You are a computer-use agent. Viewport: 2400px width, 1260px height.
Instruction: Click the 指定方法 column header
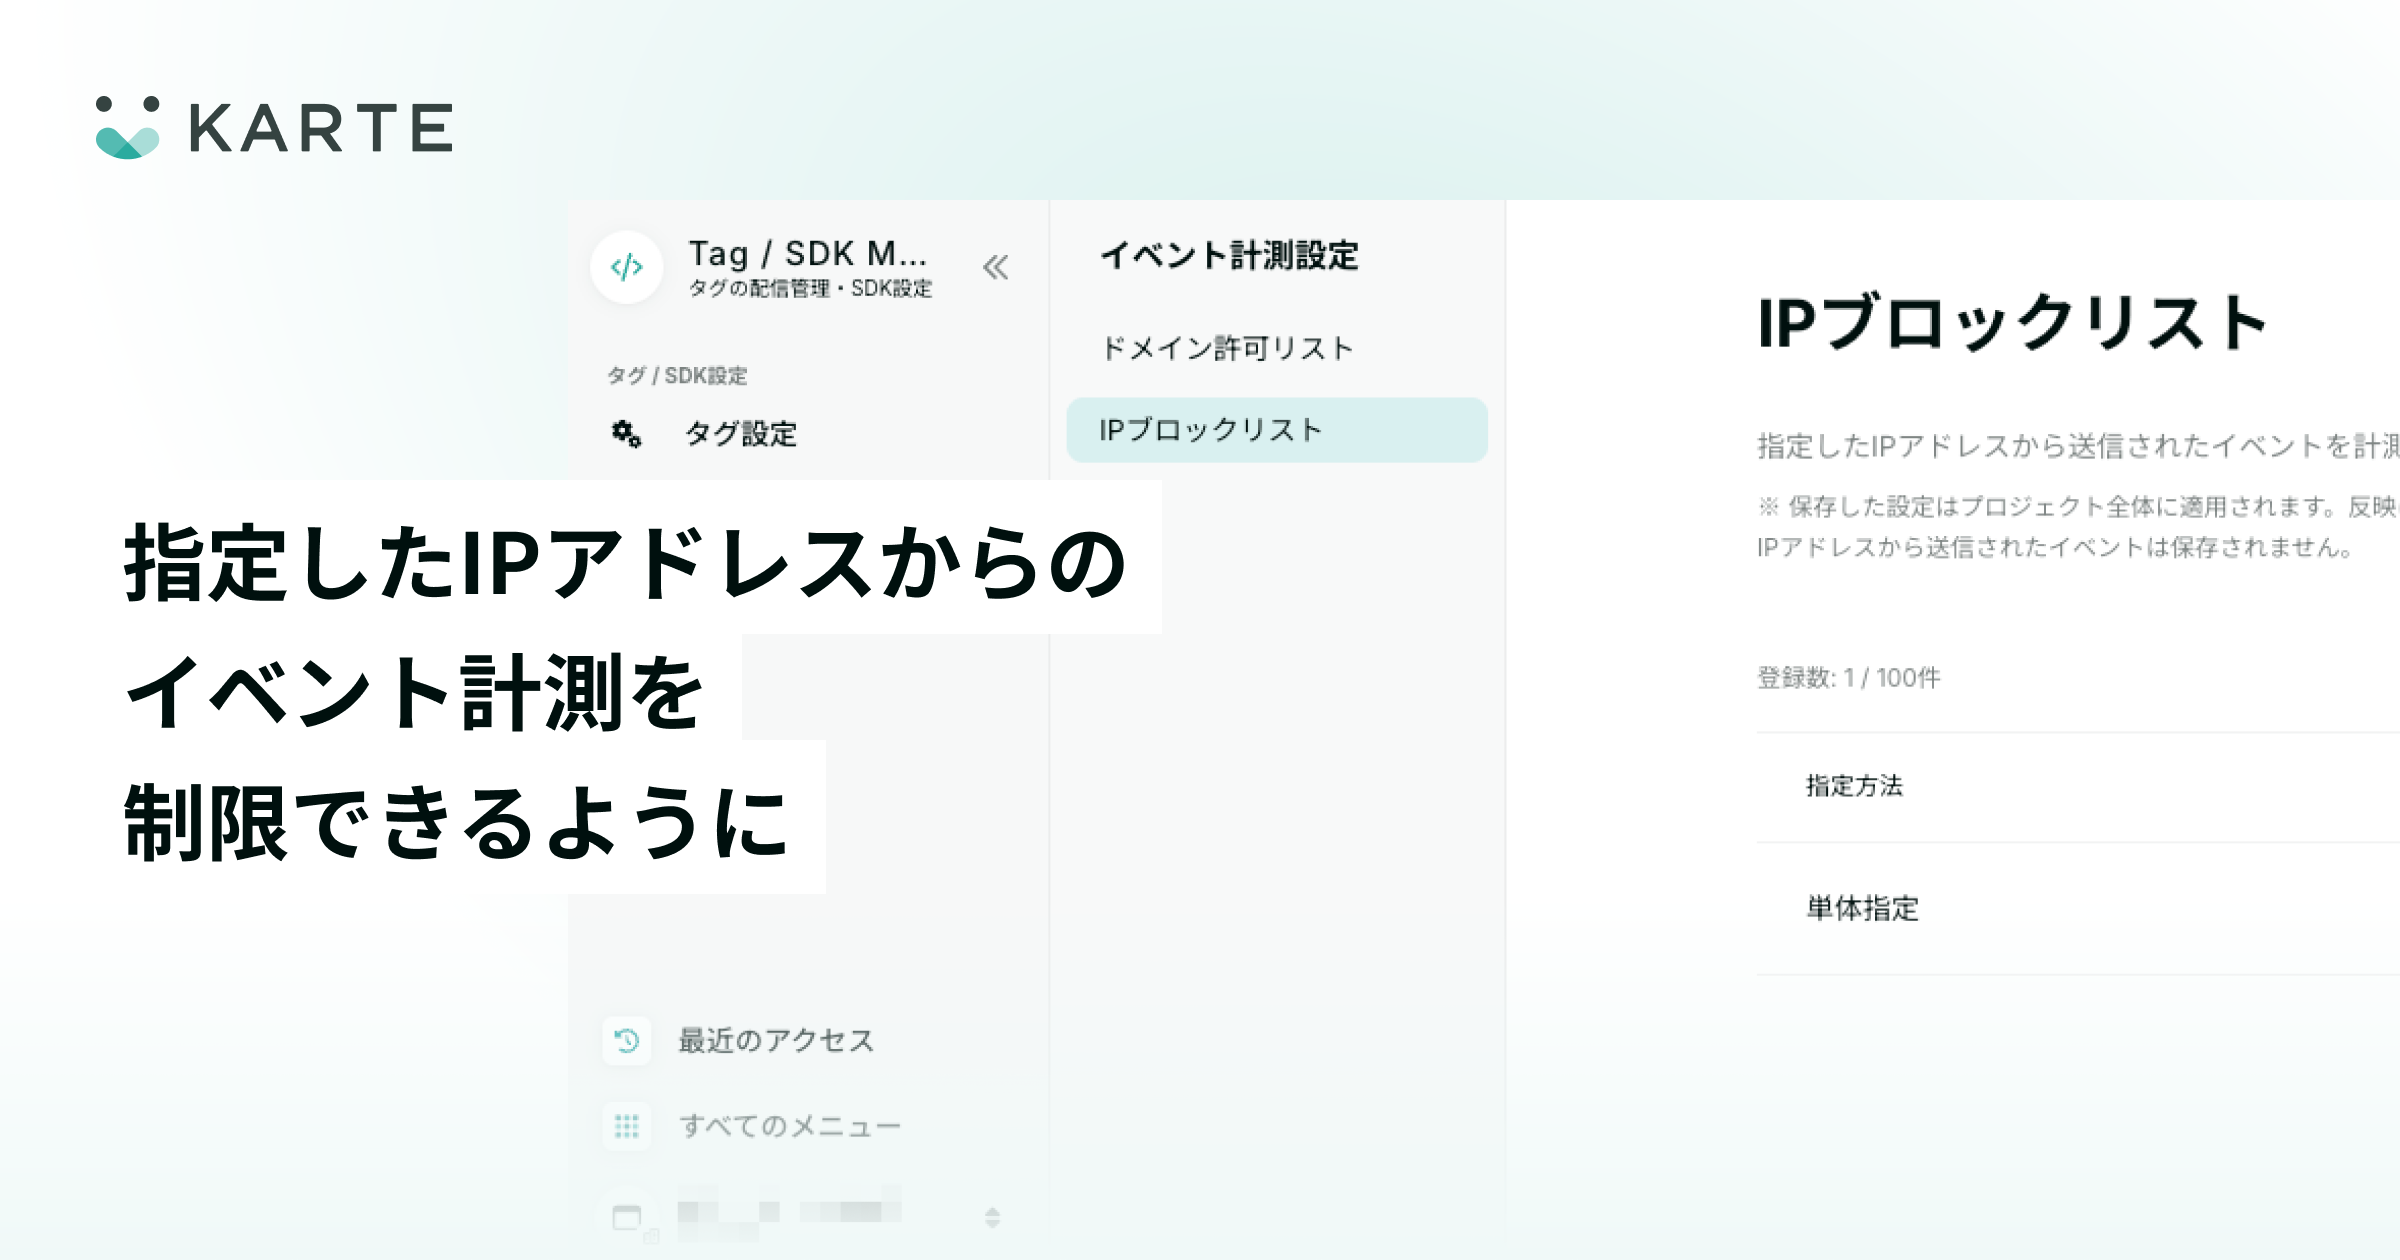point(1854,786)
